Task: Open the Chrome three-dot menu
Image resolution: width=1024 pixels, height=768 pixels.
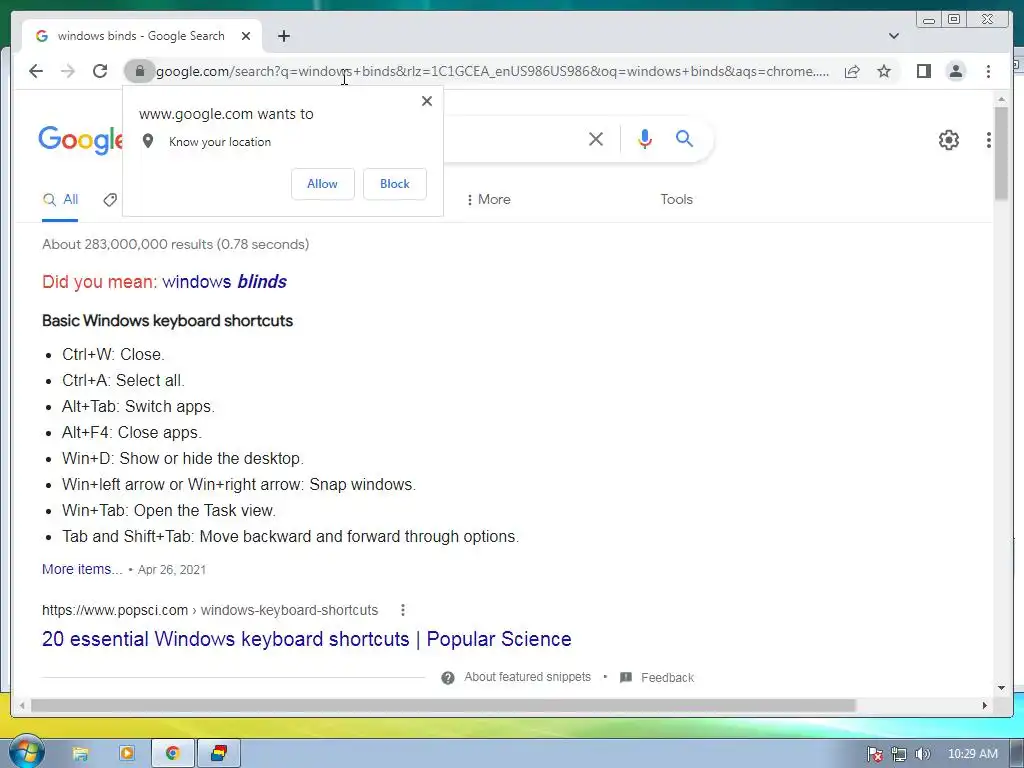Action: click(x=988, y=71)
